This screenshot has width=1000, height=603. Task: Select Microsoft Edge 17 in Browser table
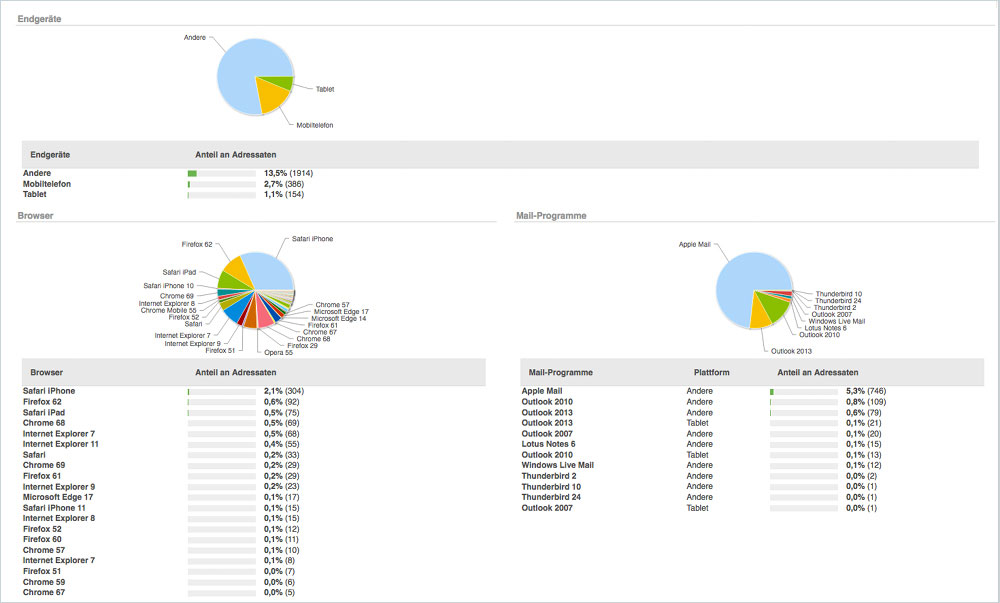58,497
